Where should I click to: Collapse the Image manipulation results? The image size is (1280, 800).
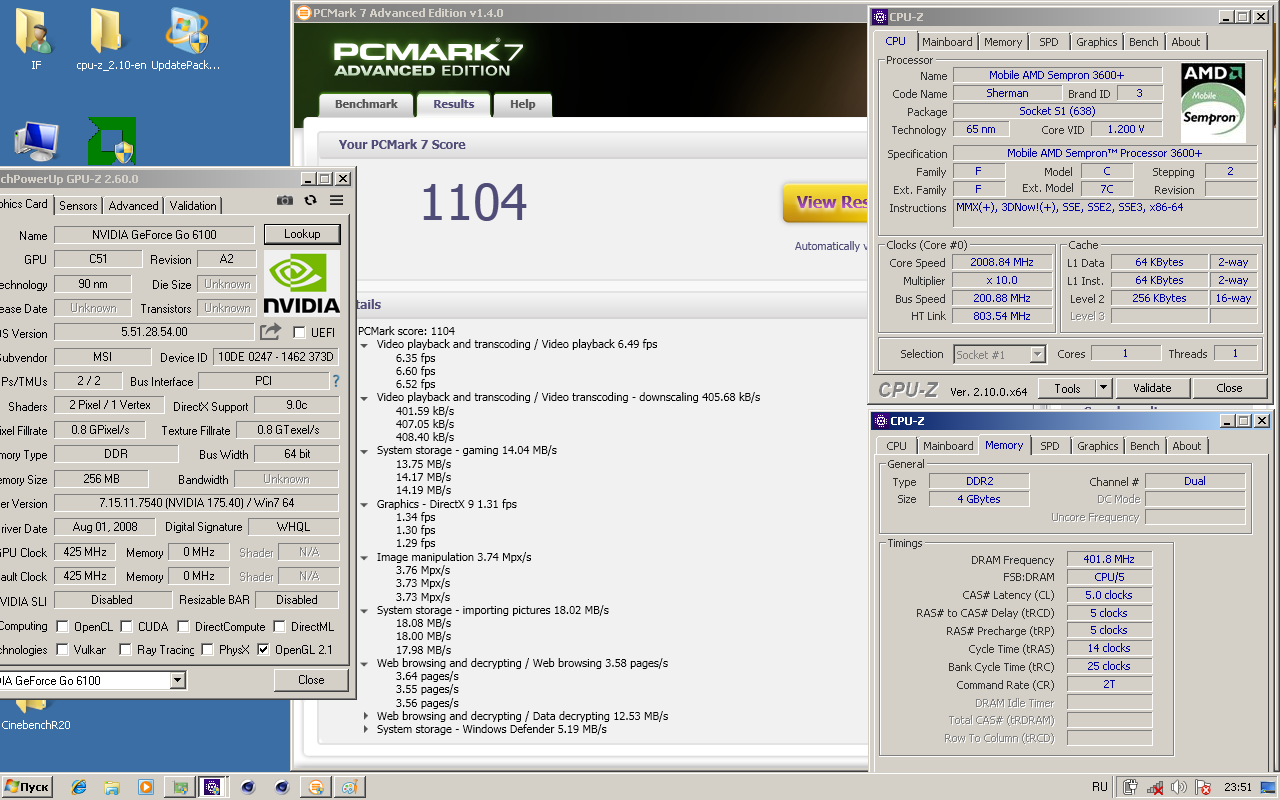[365, 557]
